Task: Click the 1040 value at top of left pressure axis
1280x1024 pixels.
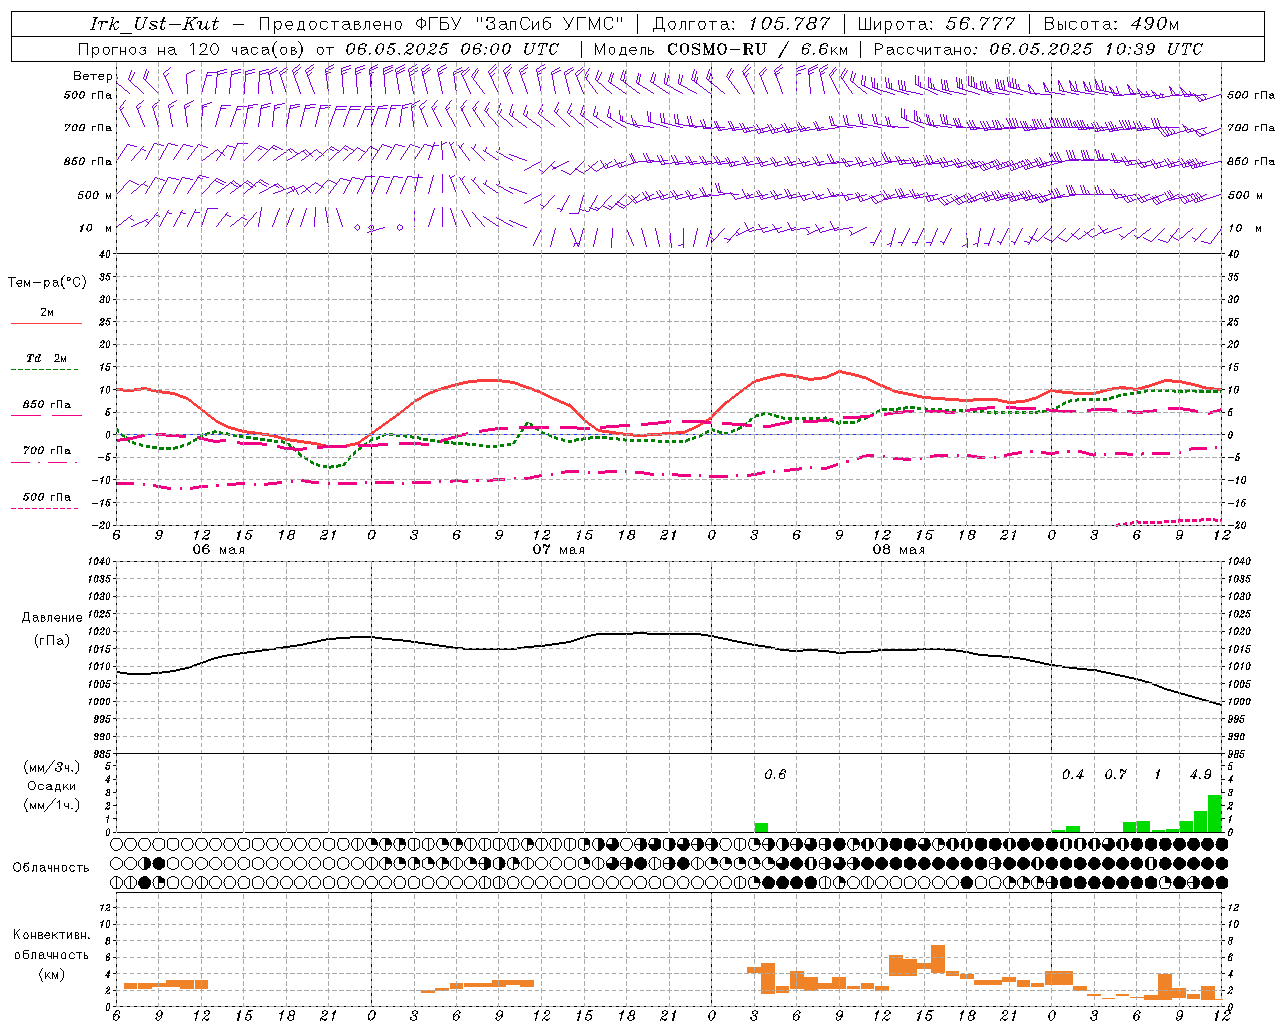Action: coord(99,561)
